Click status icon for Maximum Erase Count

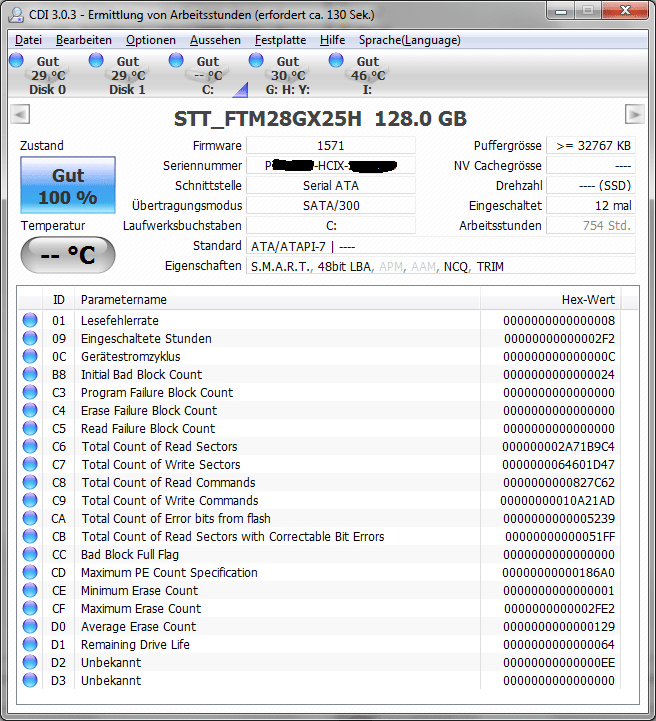coord(30,608)
